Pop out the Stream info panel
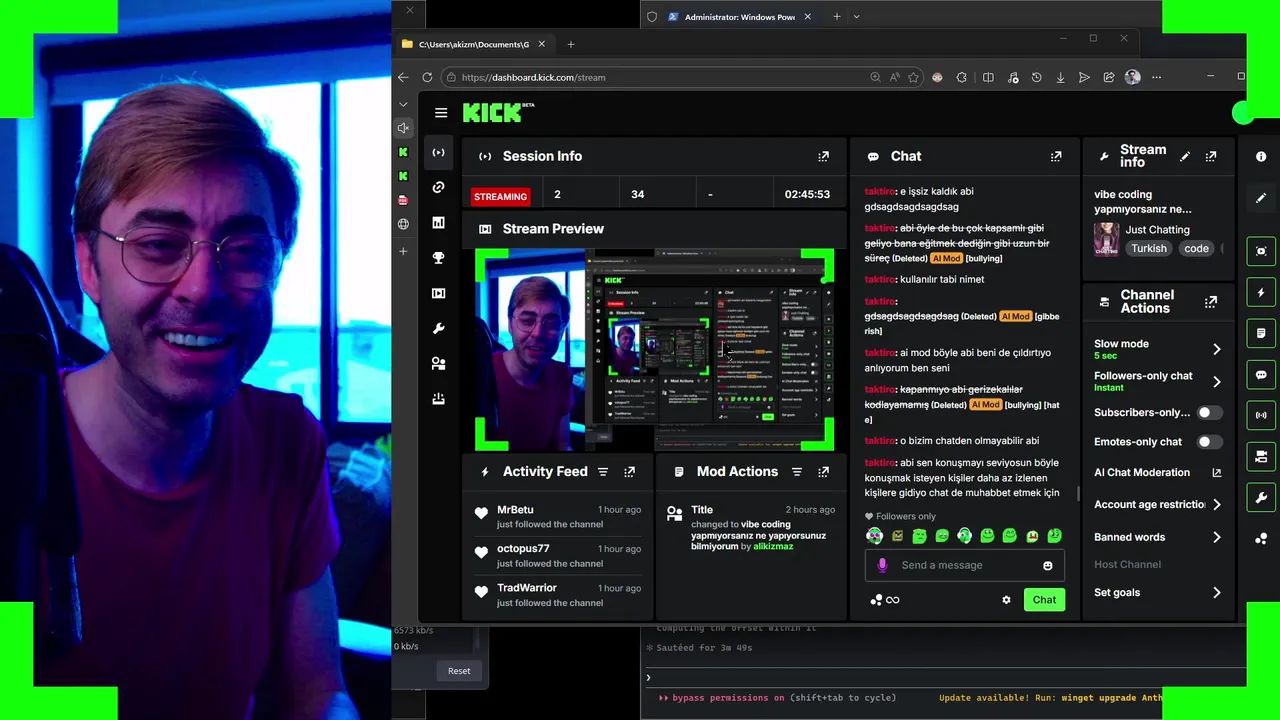This screenshot has height=720, width=1280. pyautogui.click(x=1211, y=156)
